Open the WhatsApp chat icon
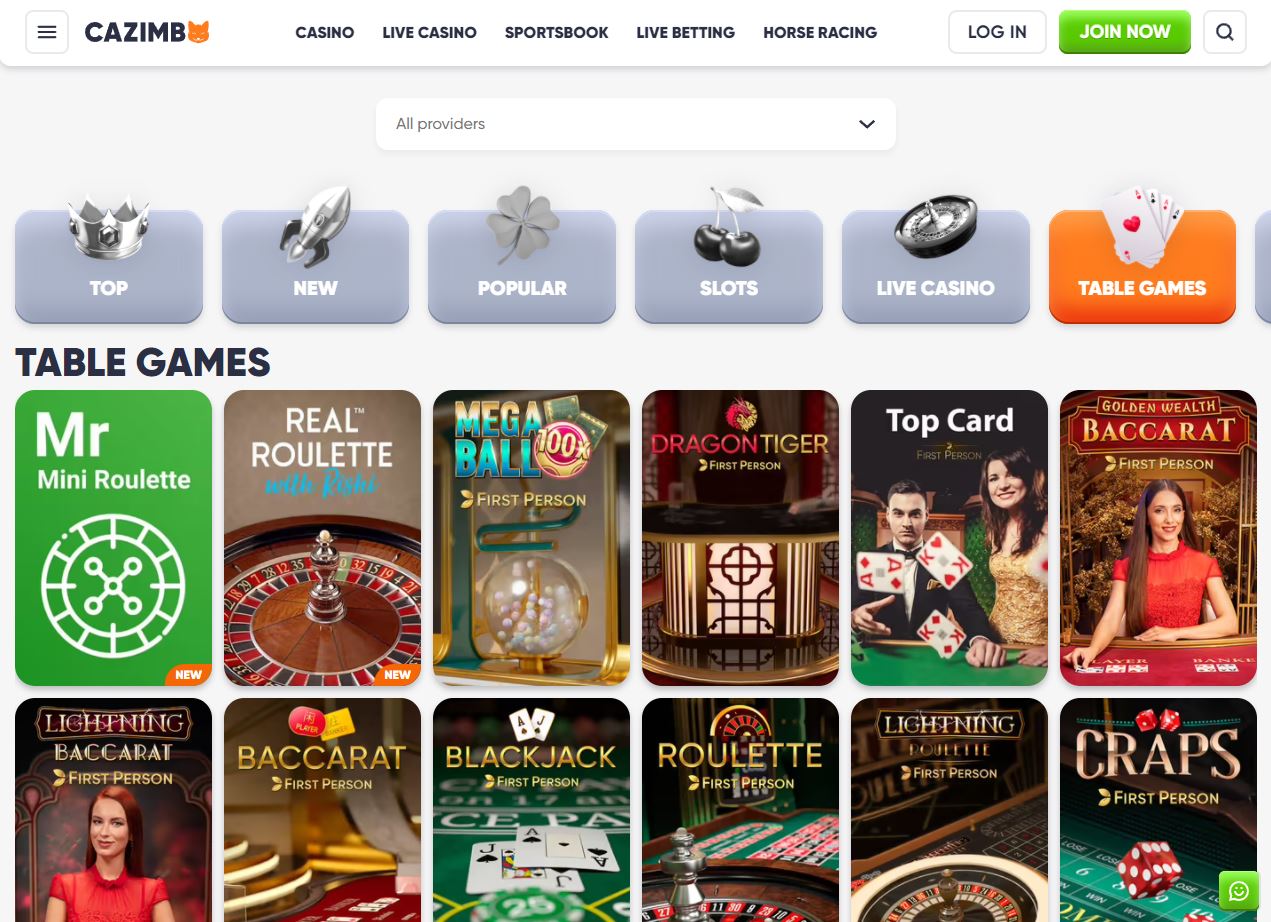This screenshot has height=922, width=1271. click(1239, 891)
